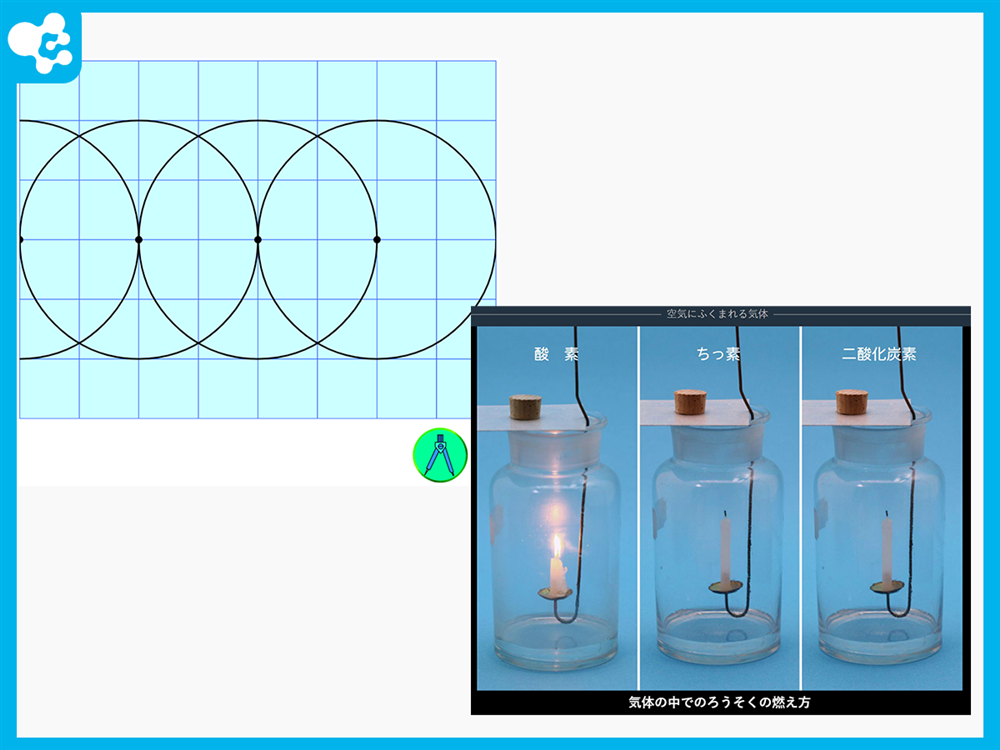Select the green compass tool button
Viewport: 1000px width, 750px height.
(440, 455)
